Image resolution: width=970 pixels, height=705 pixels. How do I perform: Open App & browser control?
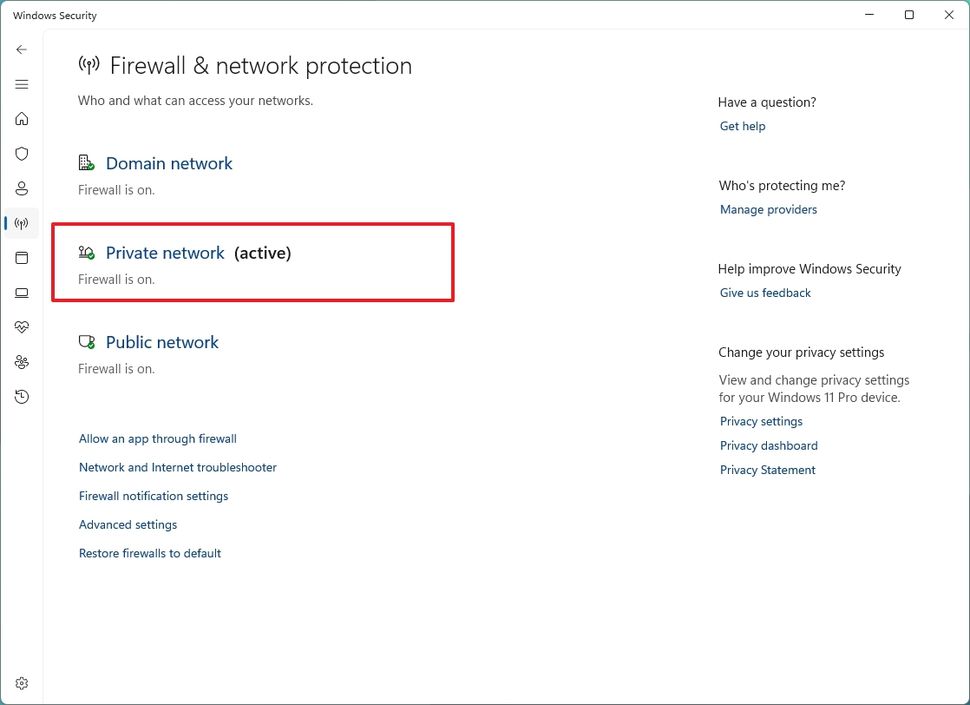[21, 258]
